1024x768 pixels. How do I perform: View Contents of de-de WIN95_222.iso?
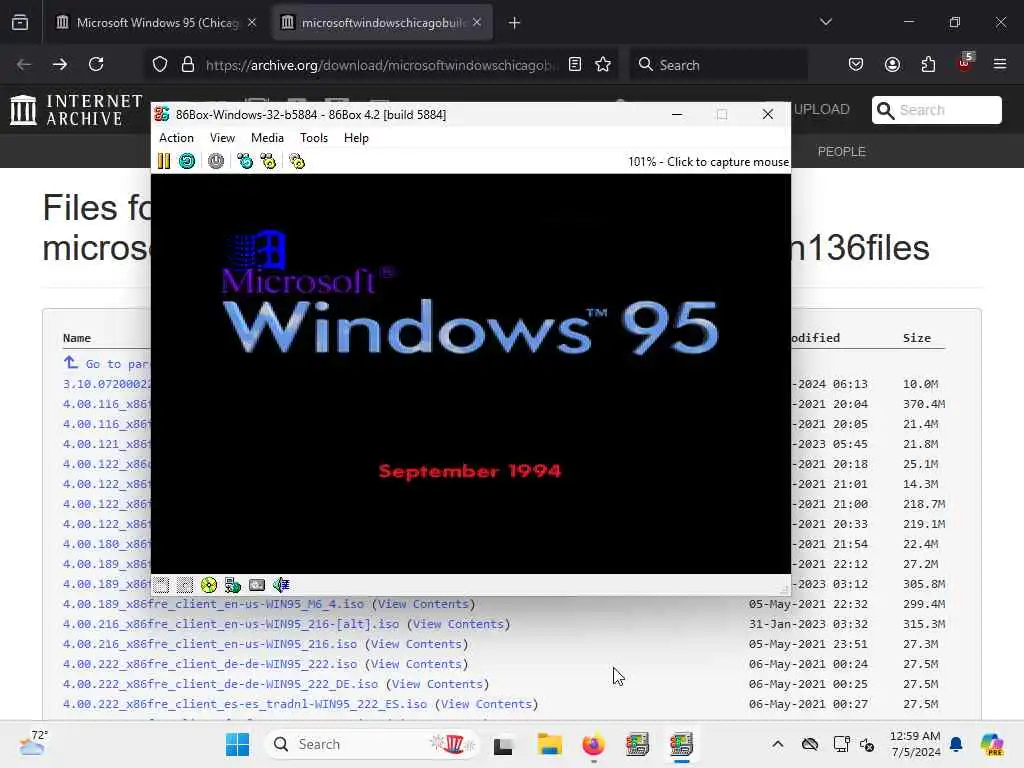(416, 664)
